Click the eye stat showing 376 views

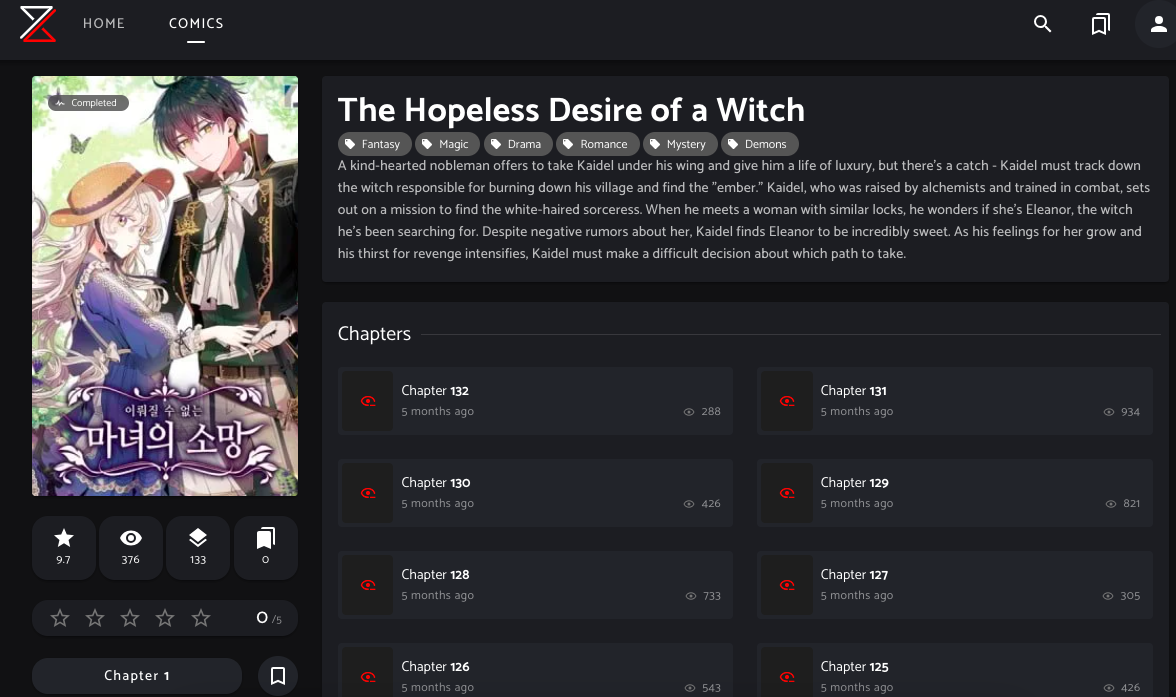[130, 547]
